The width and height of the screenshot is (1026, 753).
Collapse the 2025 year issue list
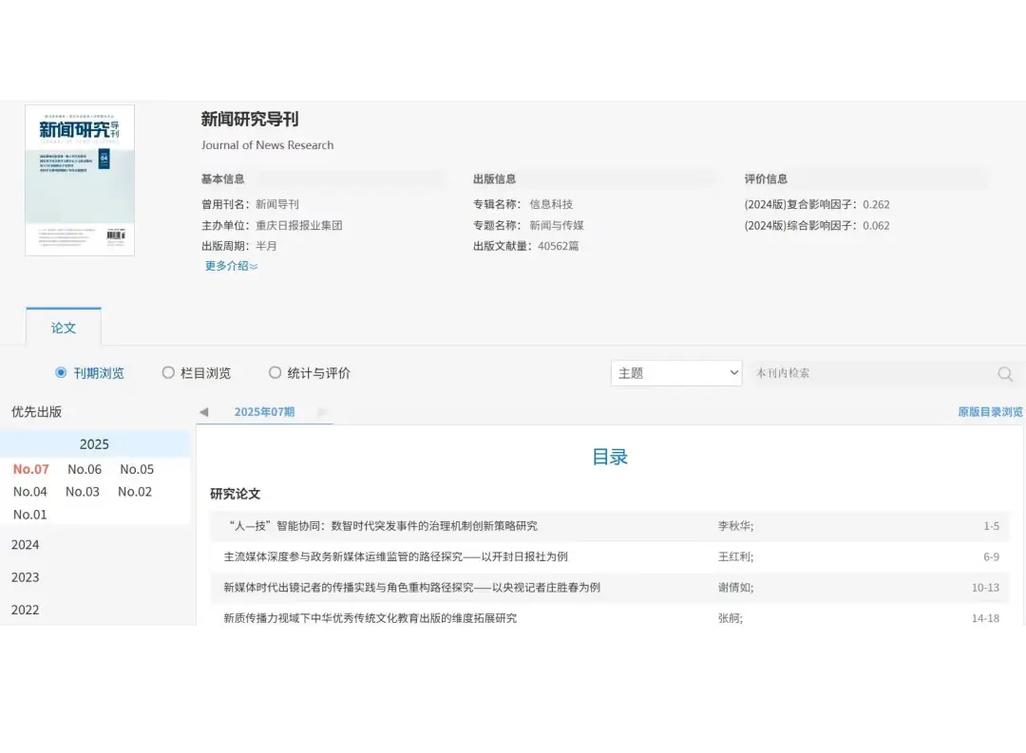(94, 444)
